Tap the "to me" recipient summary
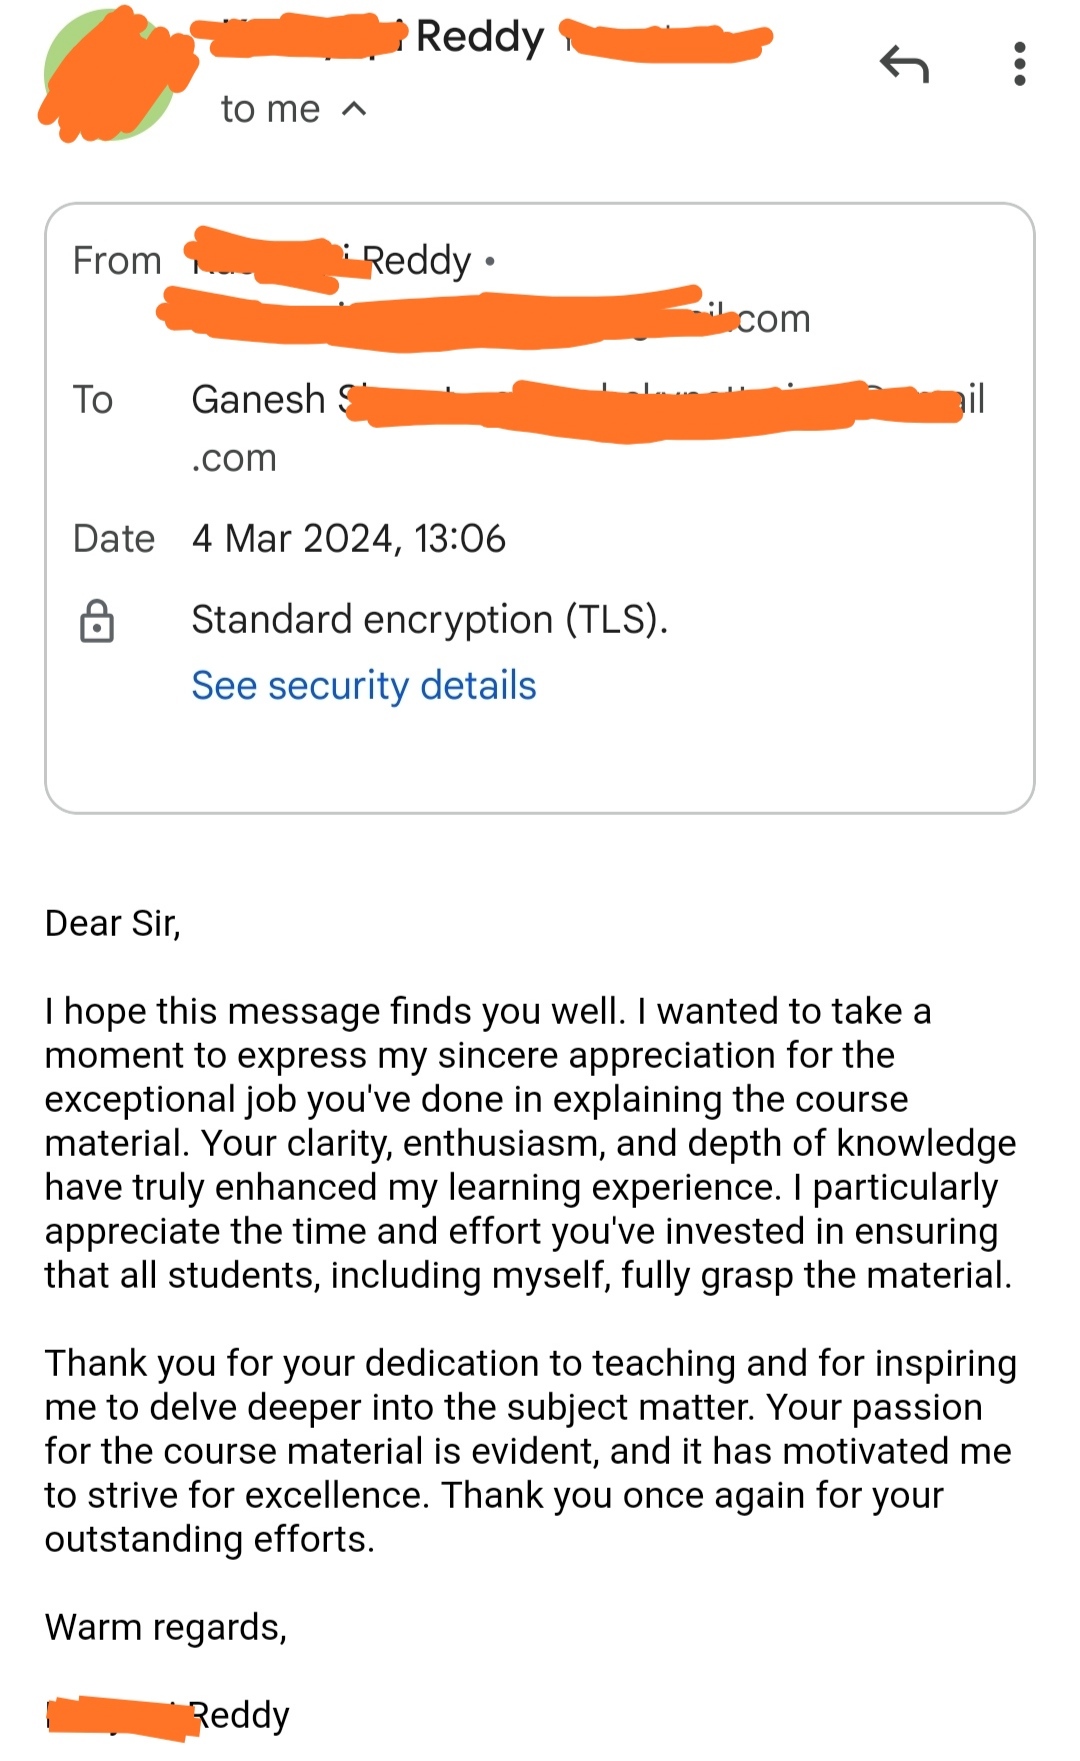1080x1761 pixels. pyautogui.click(x=270, y=109)
